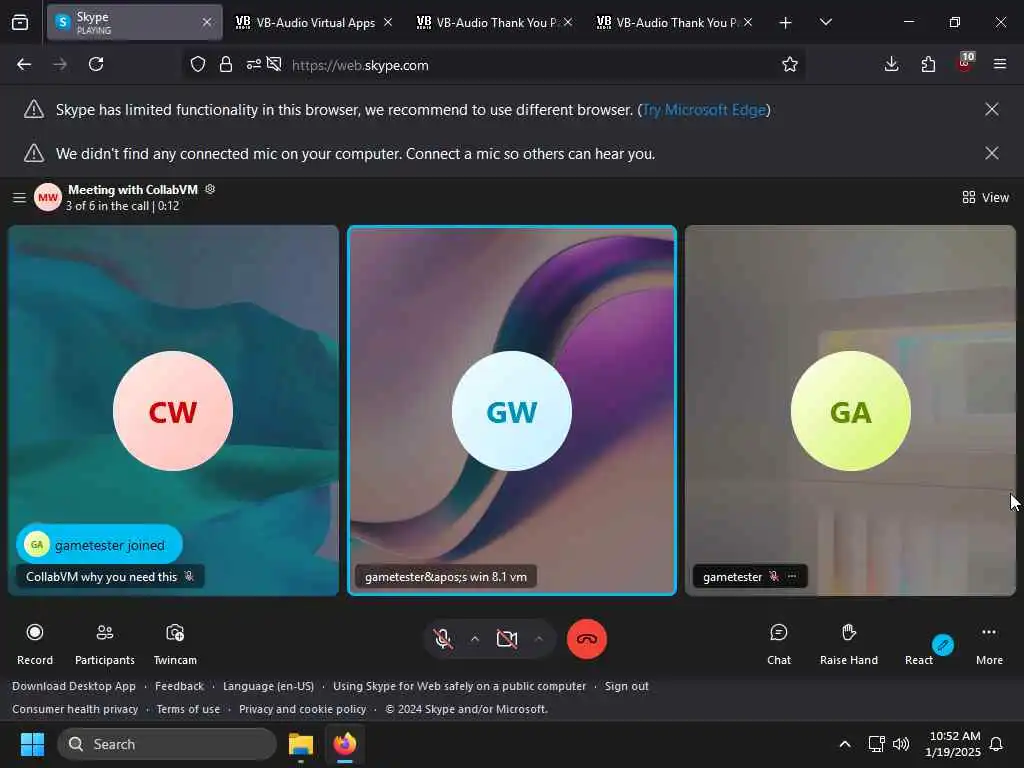View site security padlock info
Image resolution: width=1024 pixels, height=768 pixels.
tap(226, 64)
